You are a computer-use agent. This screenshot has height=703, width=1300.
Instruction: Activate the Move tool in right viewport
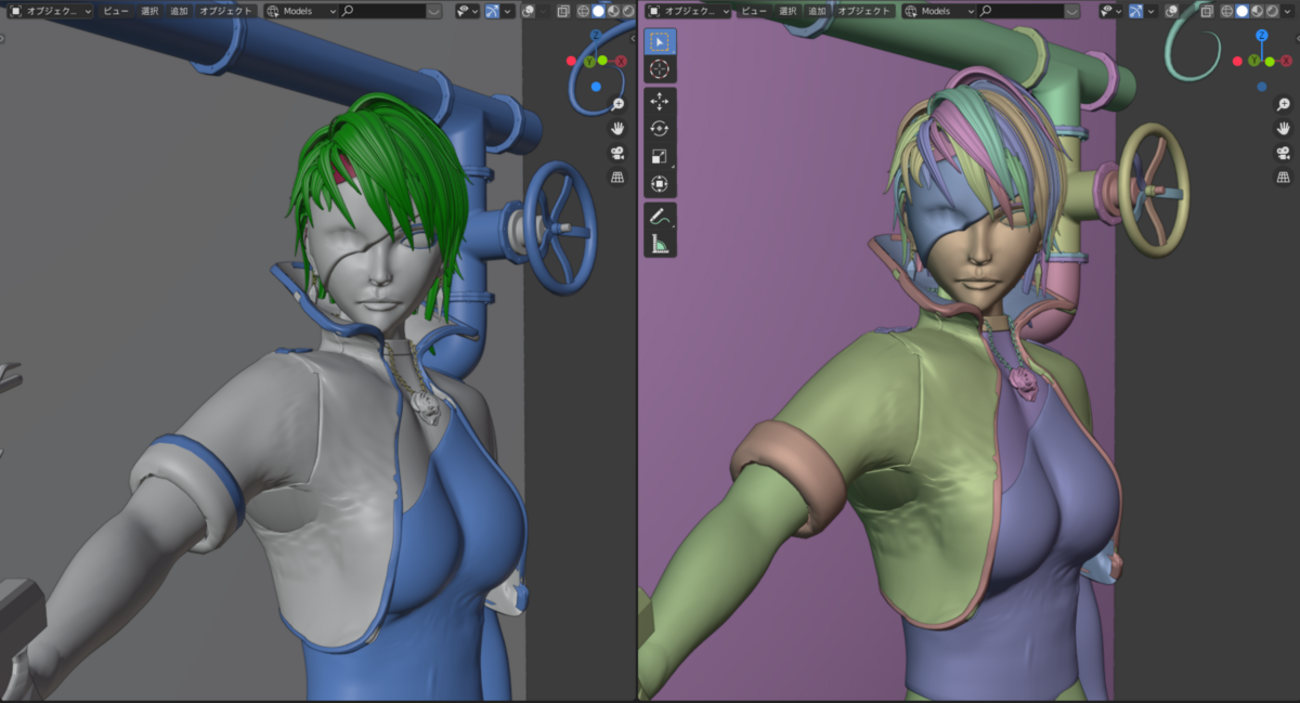659,102
